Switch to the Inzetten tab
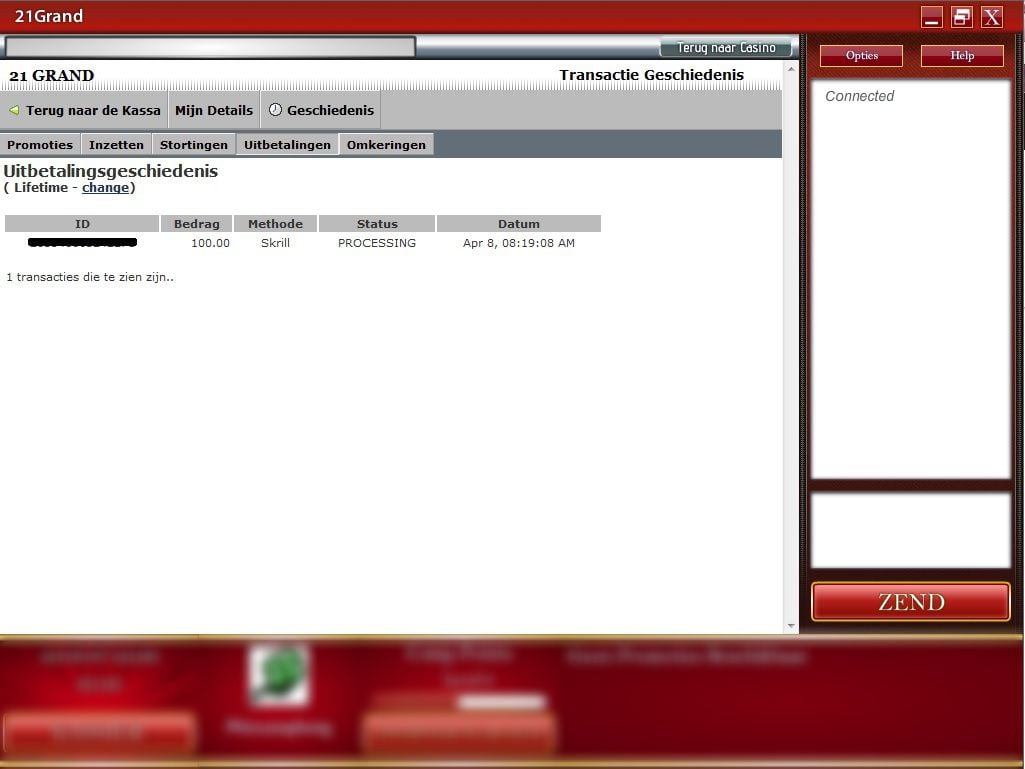The width and height of the screenshot is (1025, 769). click(116, 145)
